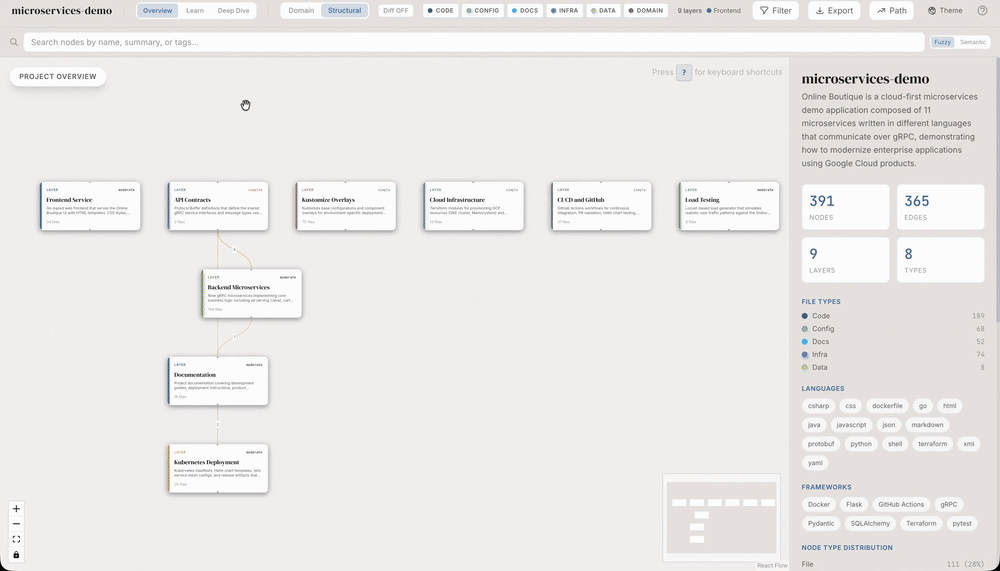This screenshot has height=571, width=1000.
Task: Open help via the question mark icon
Action: coord(982,10)
